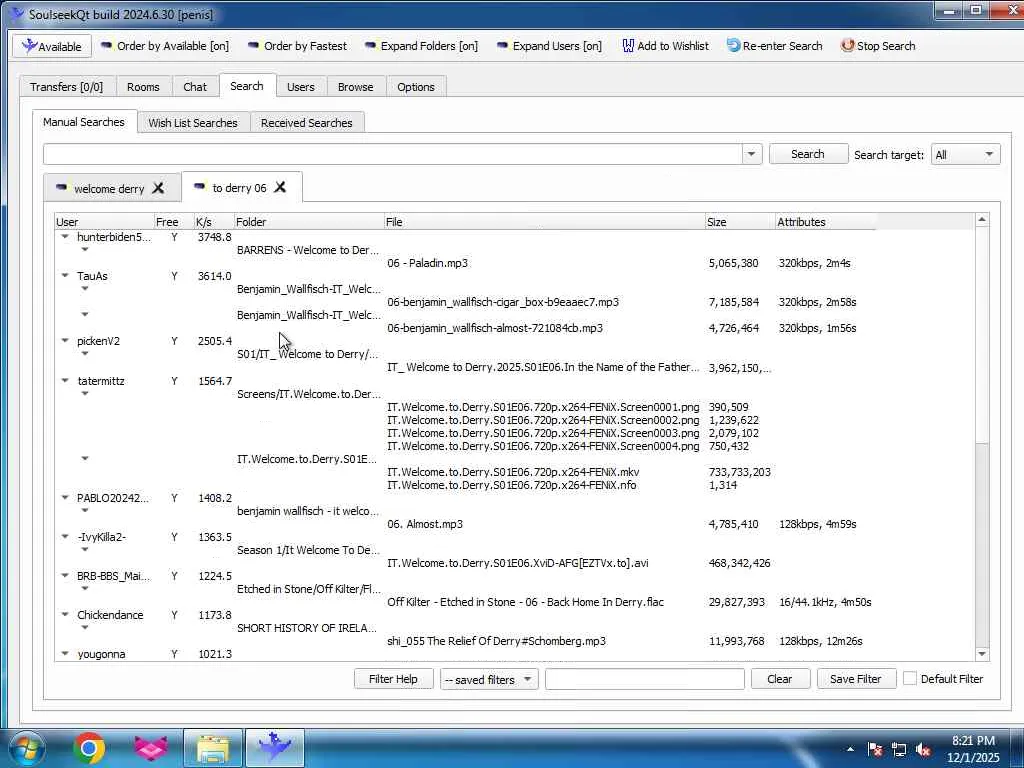Click the Search button

pos(808,154)
